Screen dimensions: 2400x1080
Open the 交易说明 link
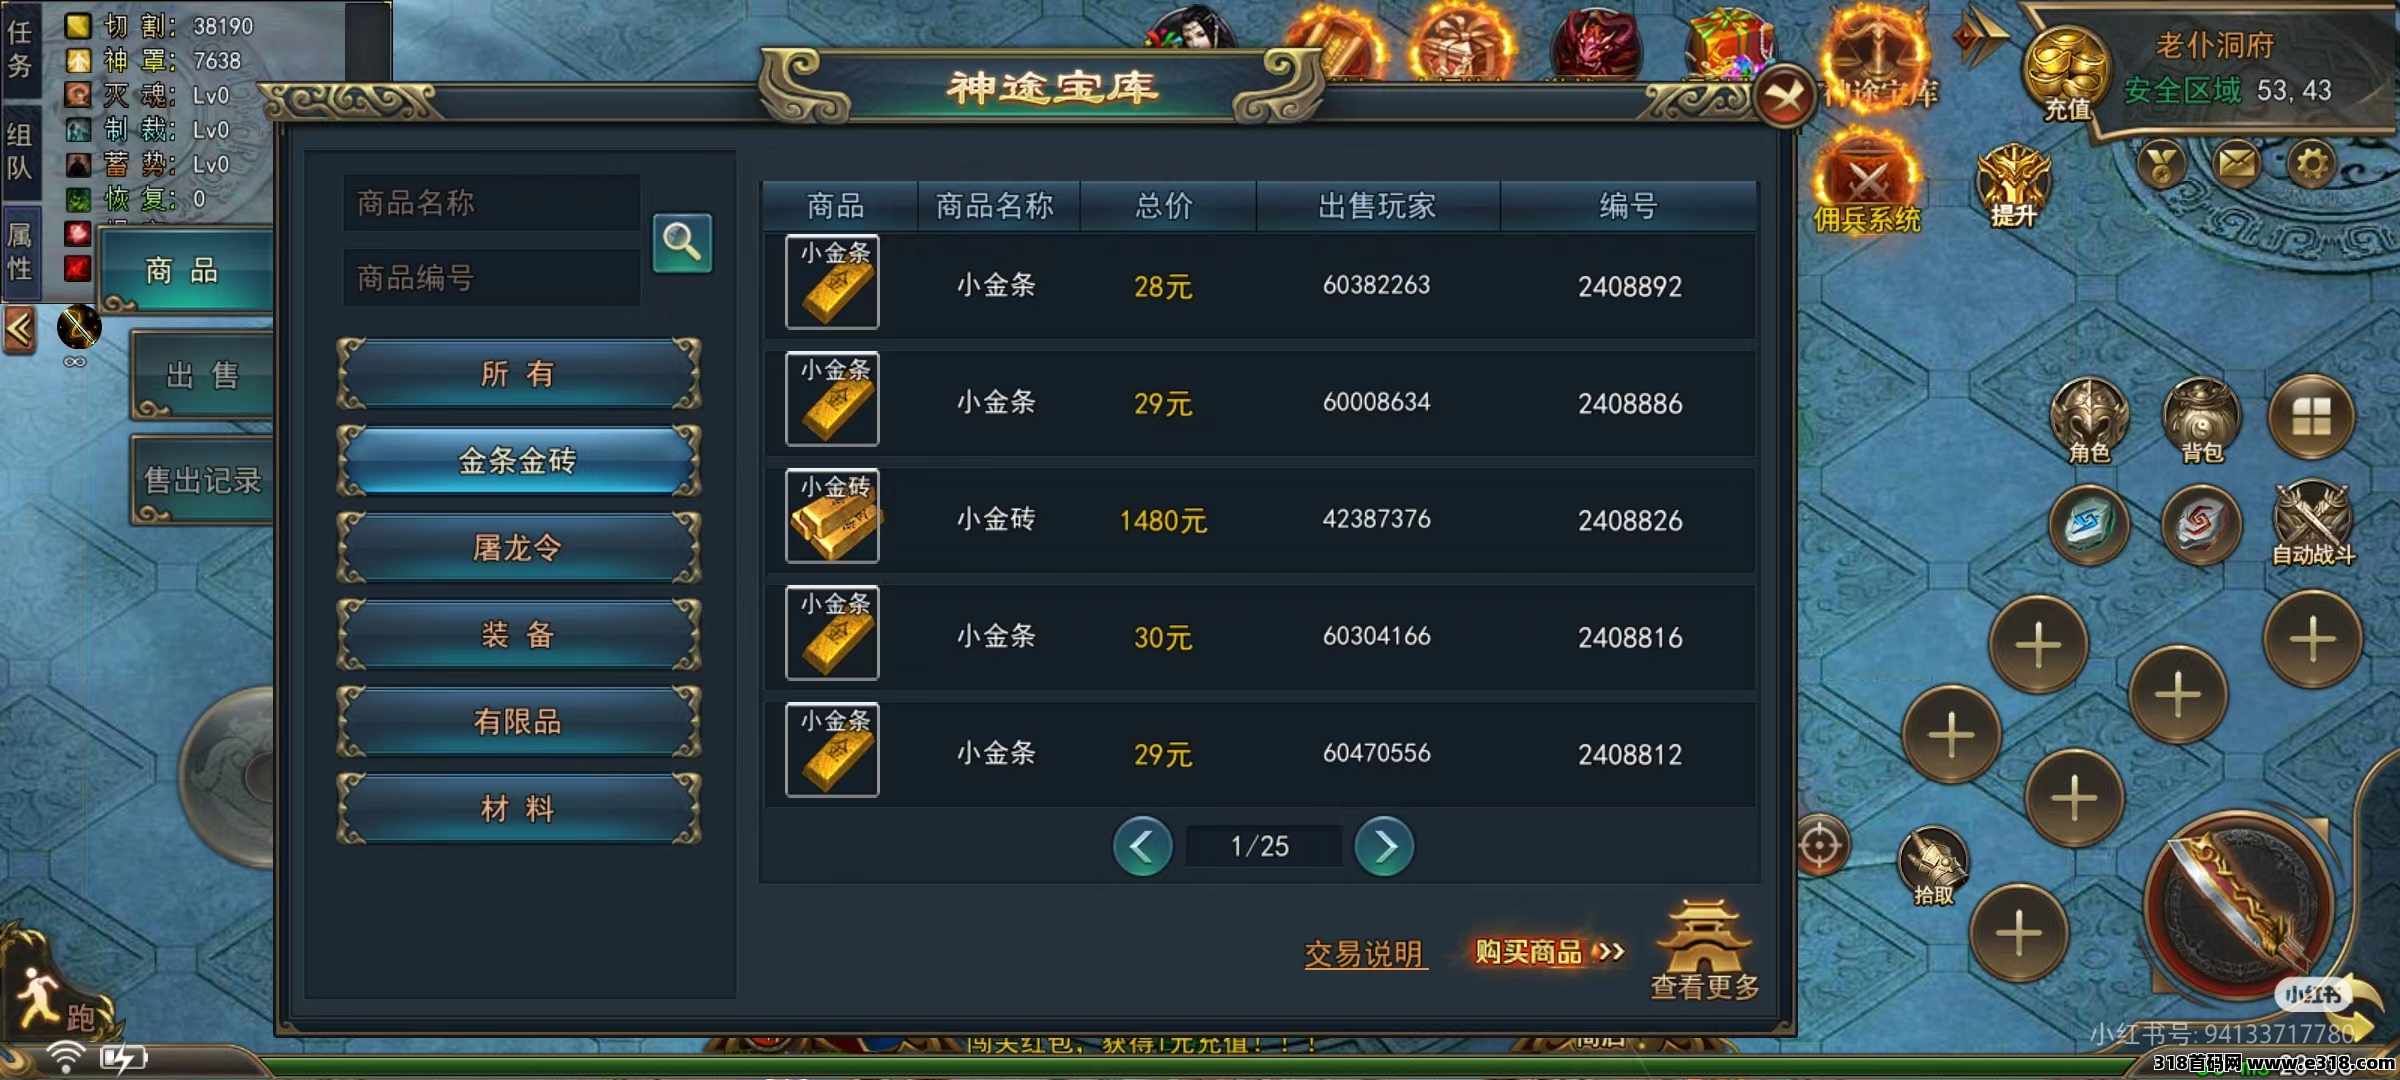(x=1365, y=953)
